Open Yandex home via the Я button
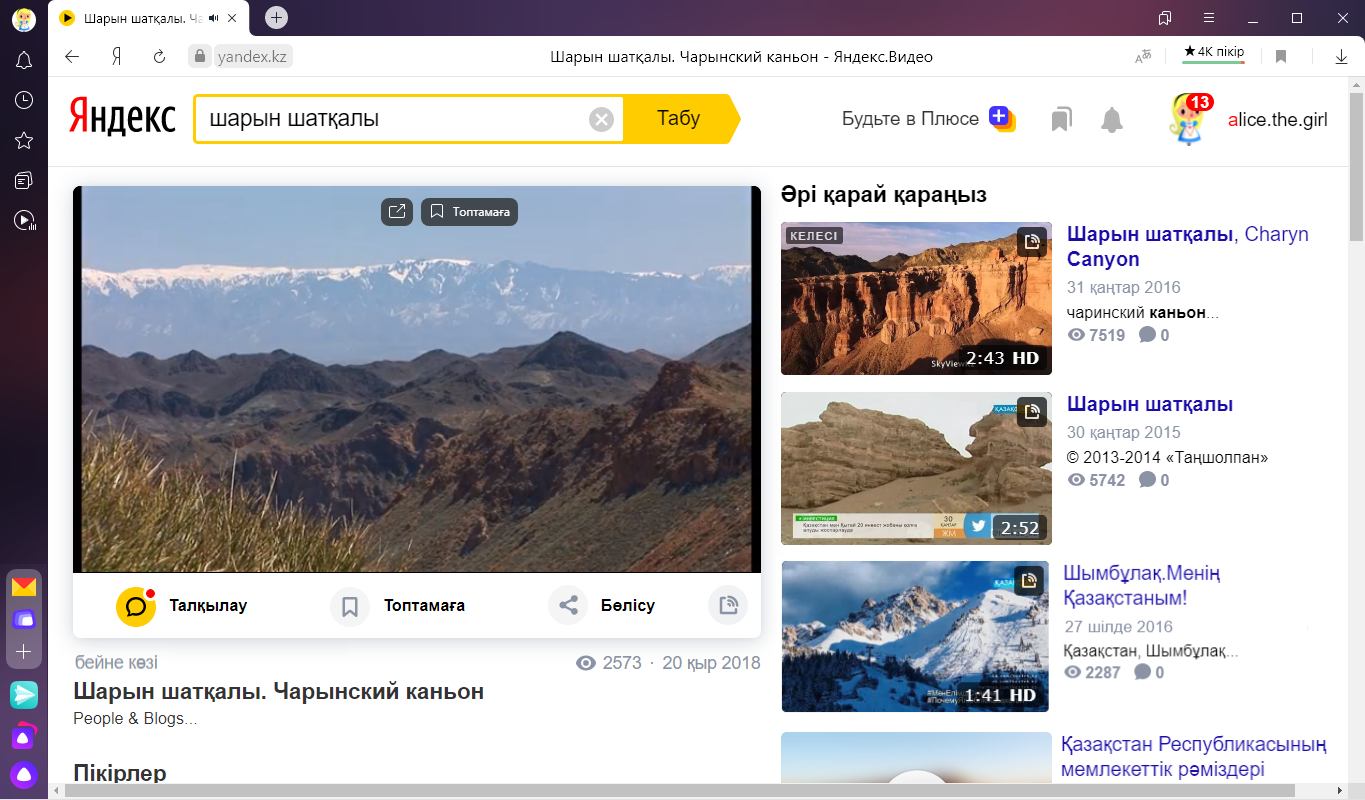 (117, 57)
